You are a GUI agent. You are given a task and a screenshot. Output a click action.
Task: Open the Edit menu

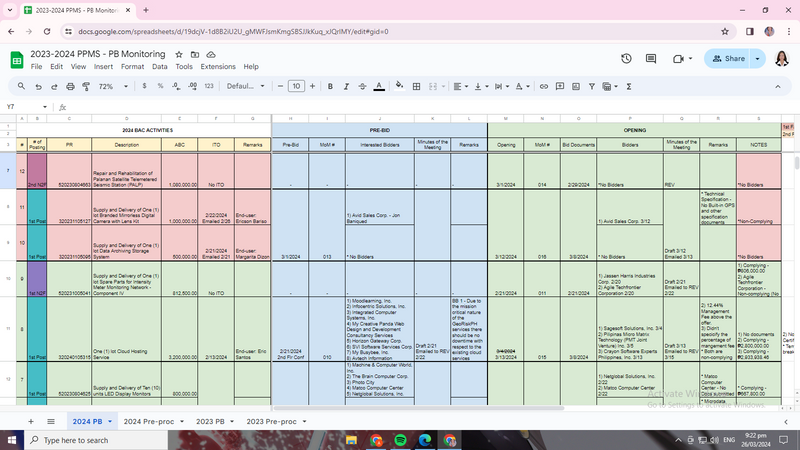56,67
